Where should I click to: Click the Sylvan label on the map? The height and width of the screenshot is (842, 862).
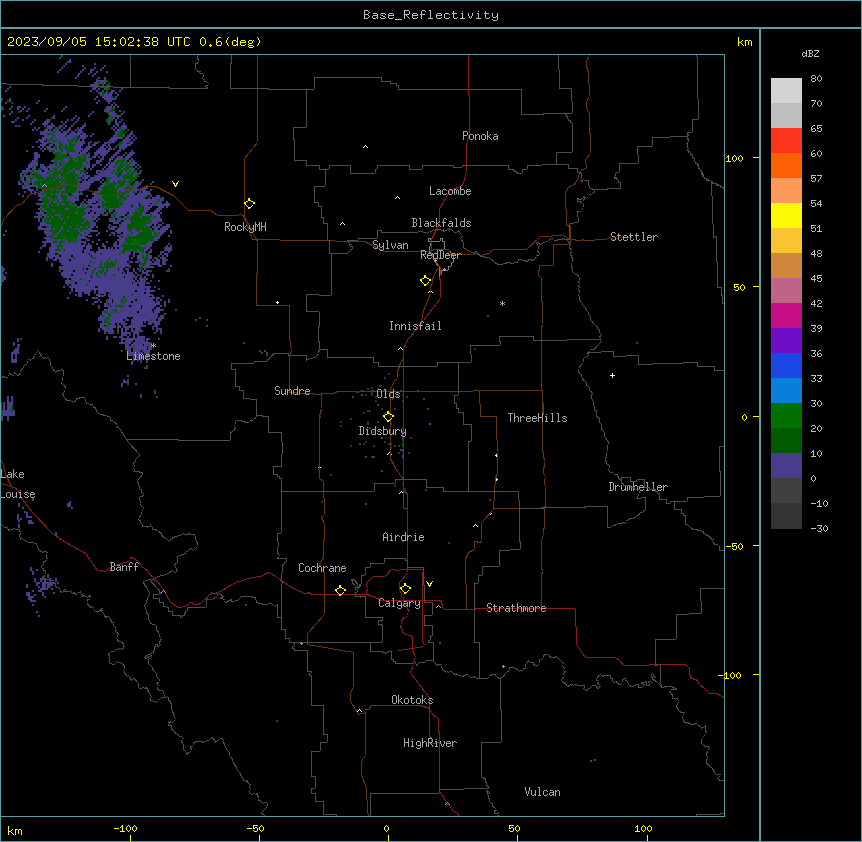pos(390,245)
